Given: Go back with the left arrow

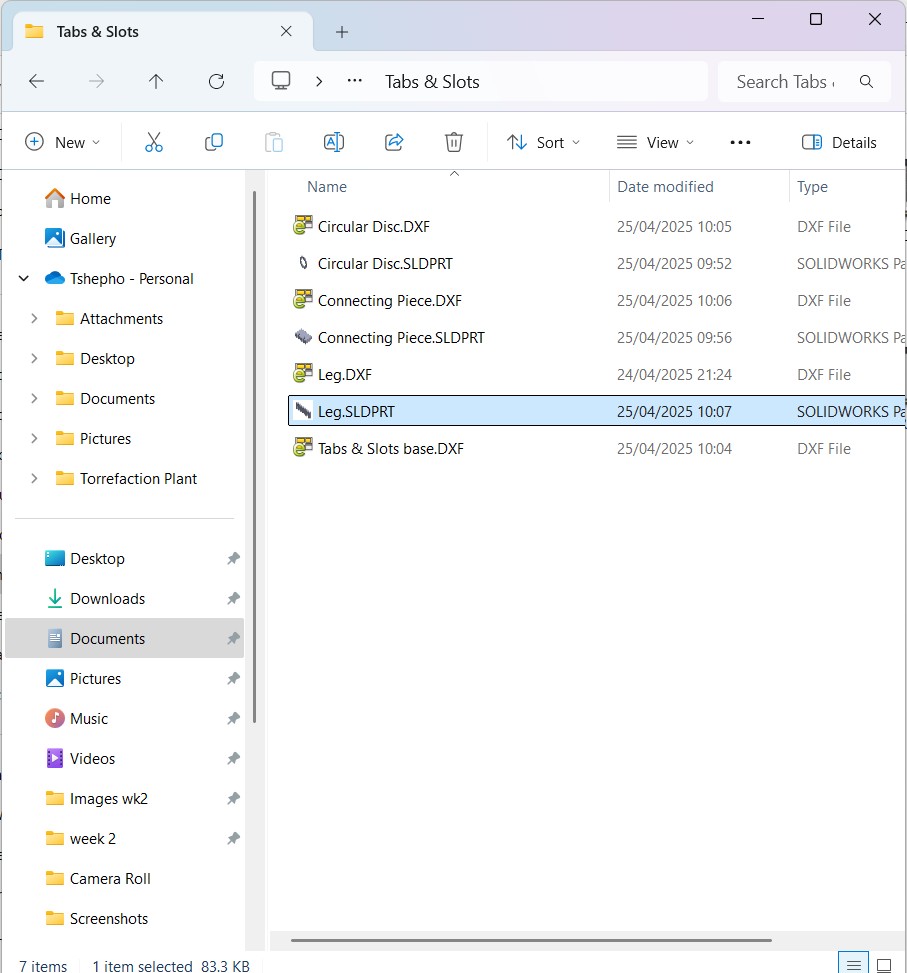Looking at the screenshot, I should pyautogui.click(x=37, y=81).
